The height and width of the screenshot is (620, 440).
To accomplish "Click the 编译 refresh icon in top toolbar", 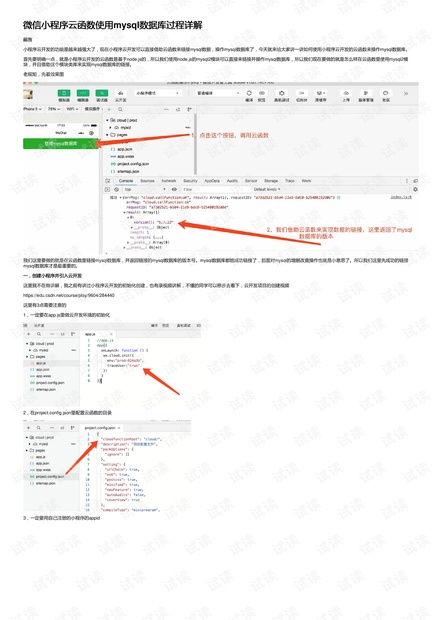I will coord(249,93).
